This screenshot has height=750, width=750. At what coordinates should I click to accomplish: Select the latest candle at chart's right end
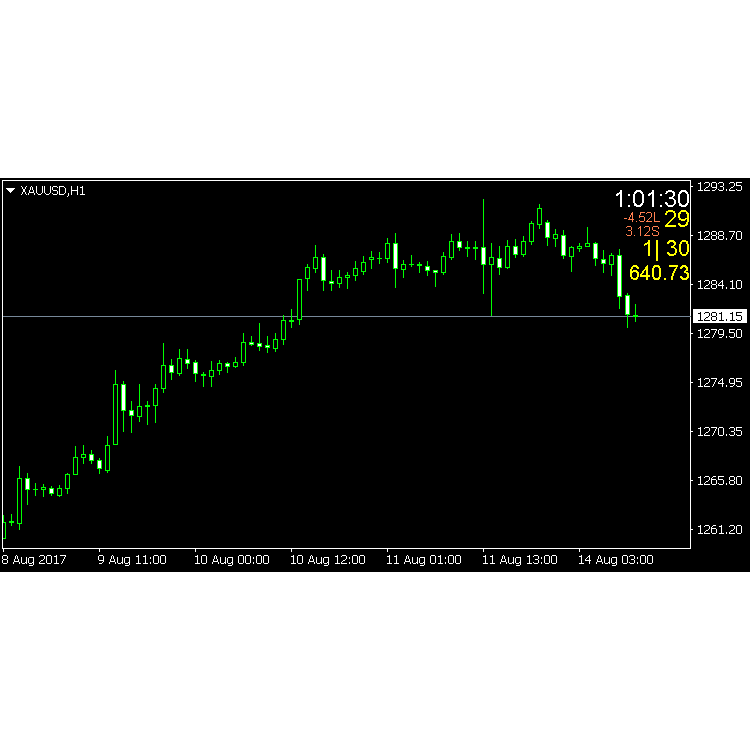pyautogui.click(x=636, y=315)
